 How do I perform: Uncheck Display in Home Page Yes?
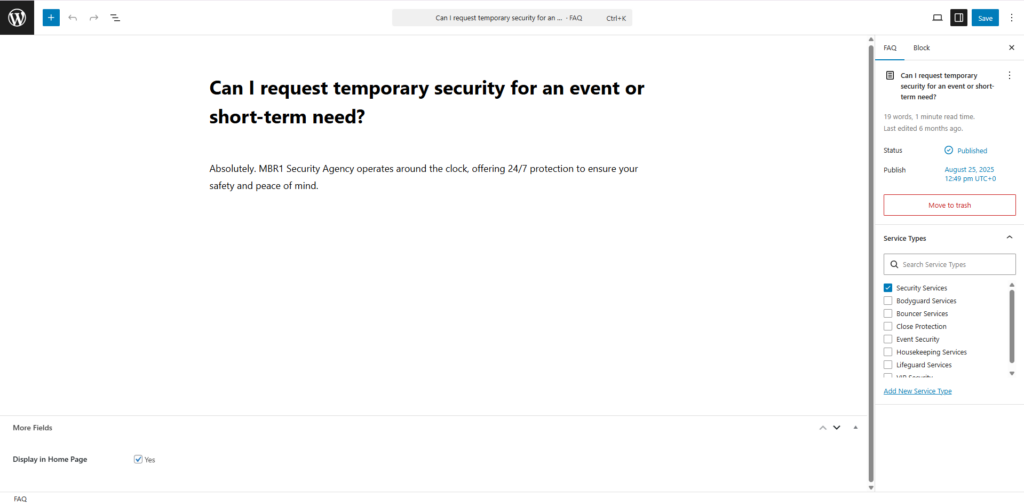pyautogui.click(x=138, y=459)
